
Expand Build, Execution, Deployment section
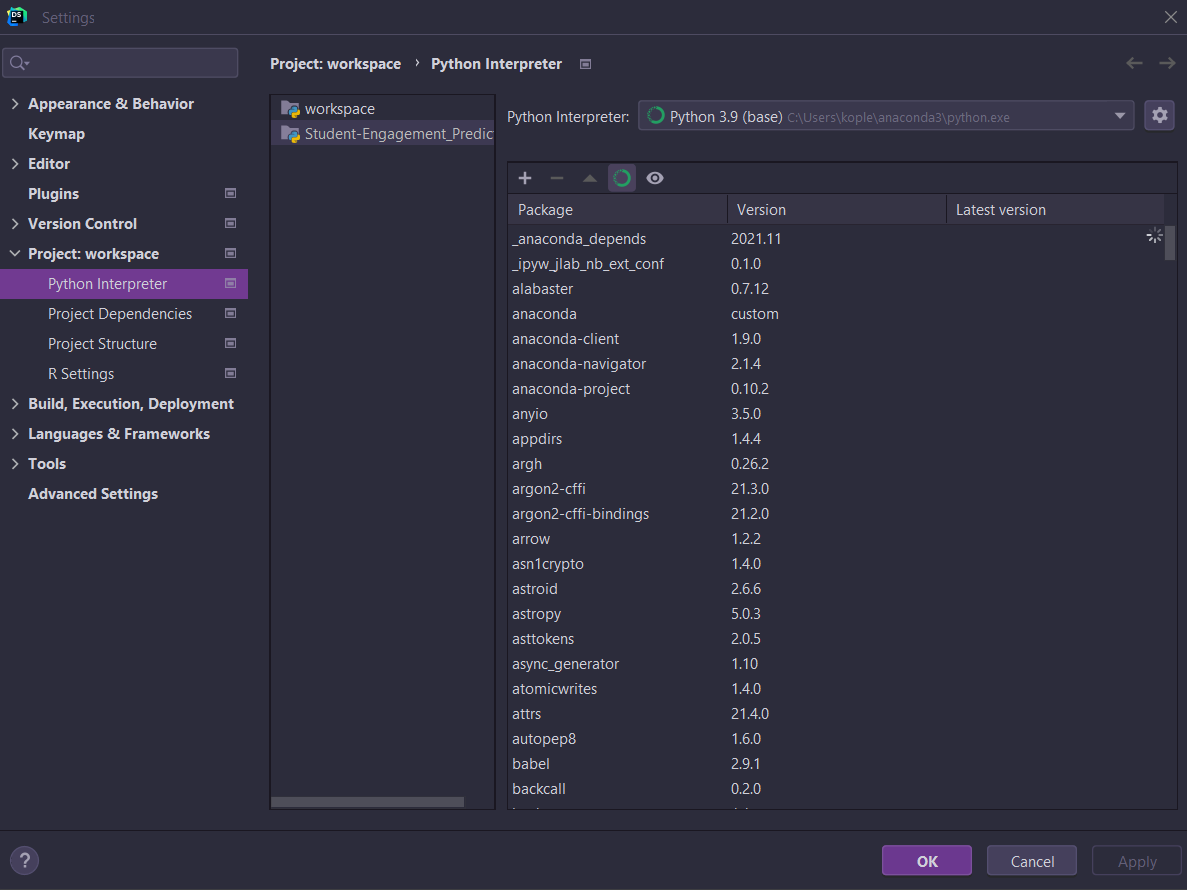tap(15, 403)
